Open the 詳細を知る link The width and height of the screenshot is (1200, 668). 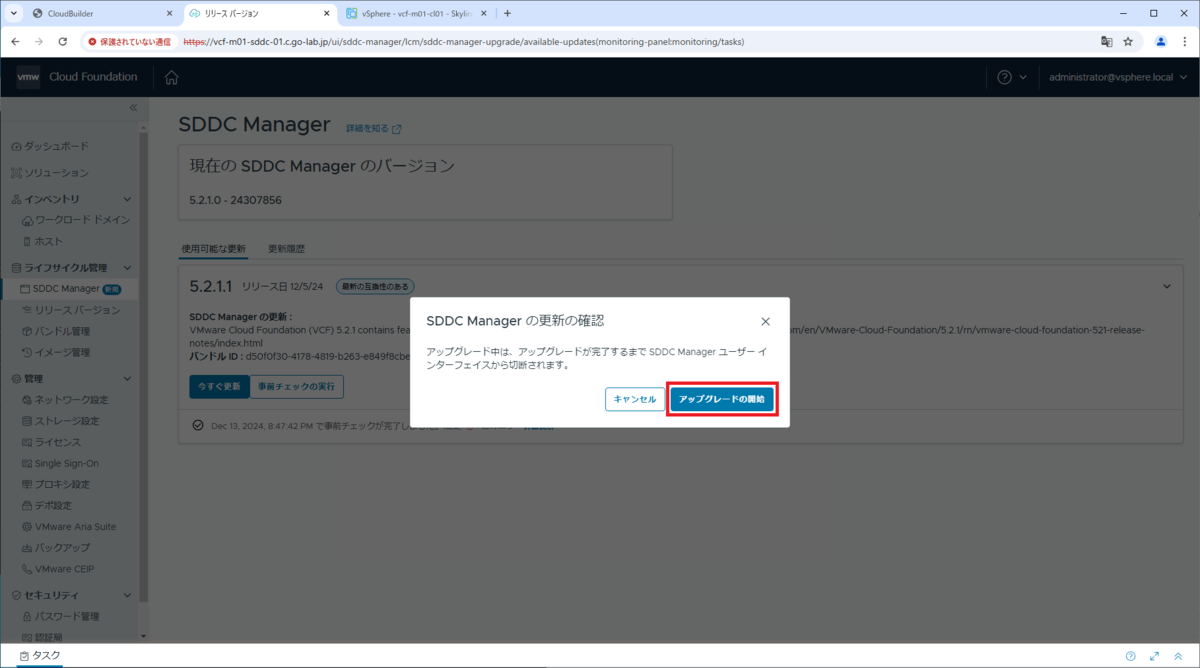373,129
